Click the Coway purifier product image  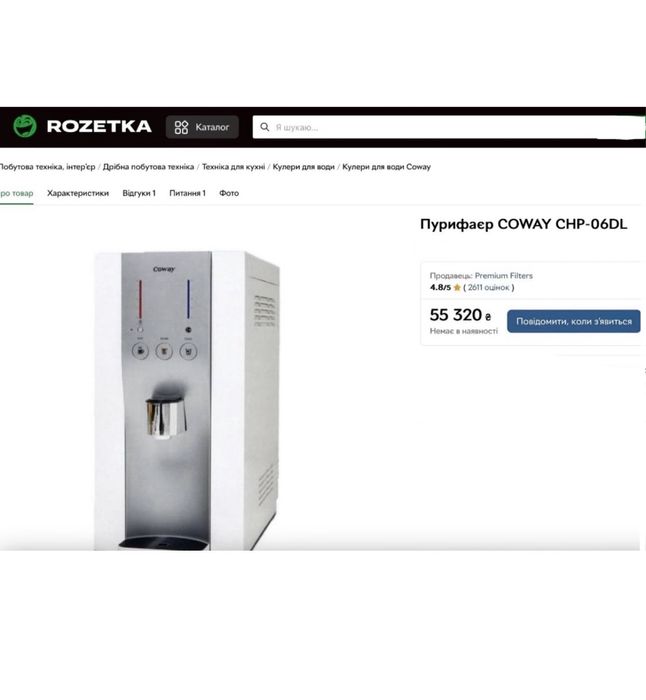pyautogui.click(x=187, y=400)
